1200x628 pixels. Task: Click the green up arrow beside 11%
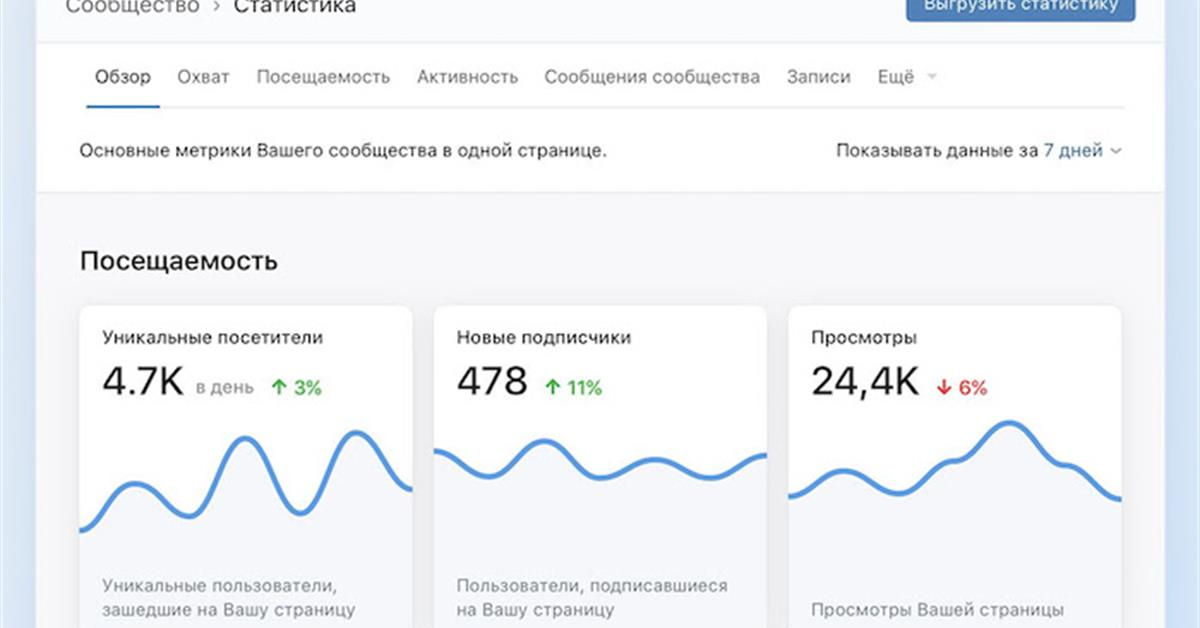pos(552,388)
